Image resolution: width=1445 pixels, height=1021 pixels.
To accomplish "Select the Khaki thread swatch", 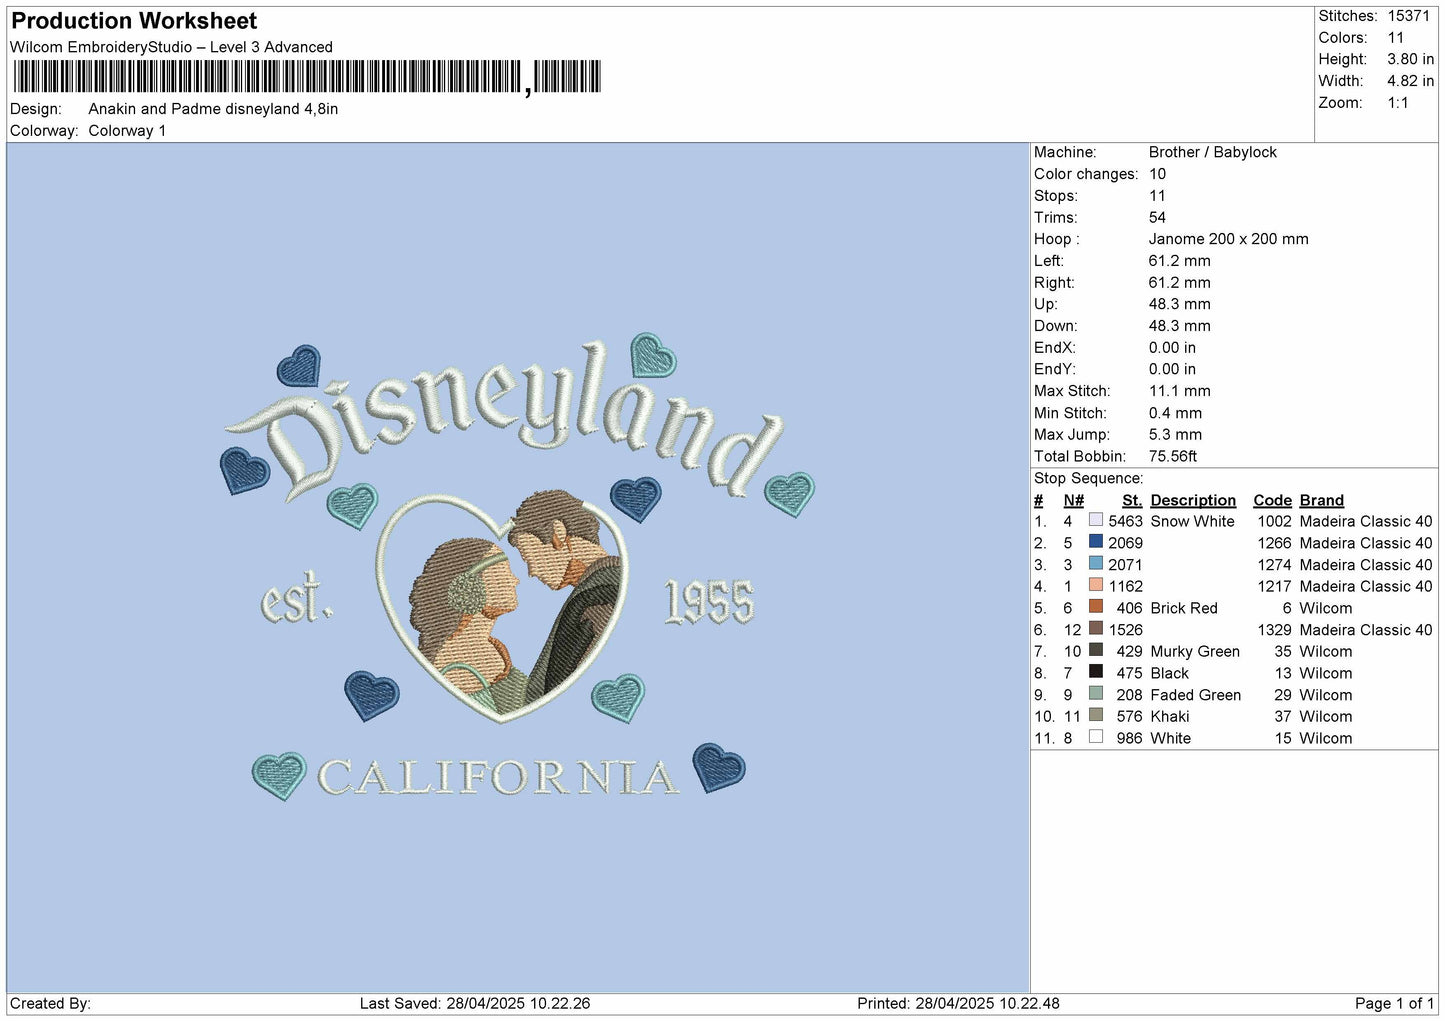I will (x=1096, y=715).
